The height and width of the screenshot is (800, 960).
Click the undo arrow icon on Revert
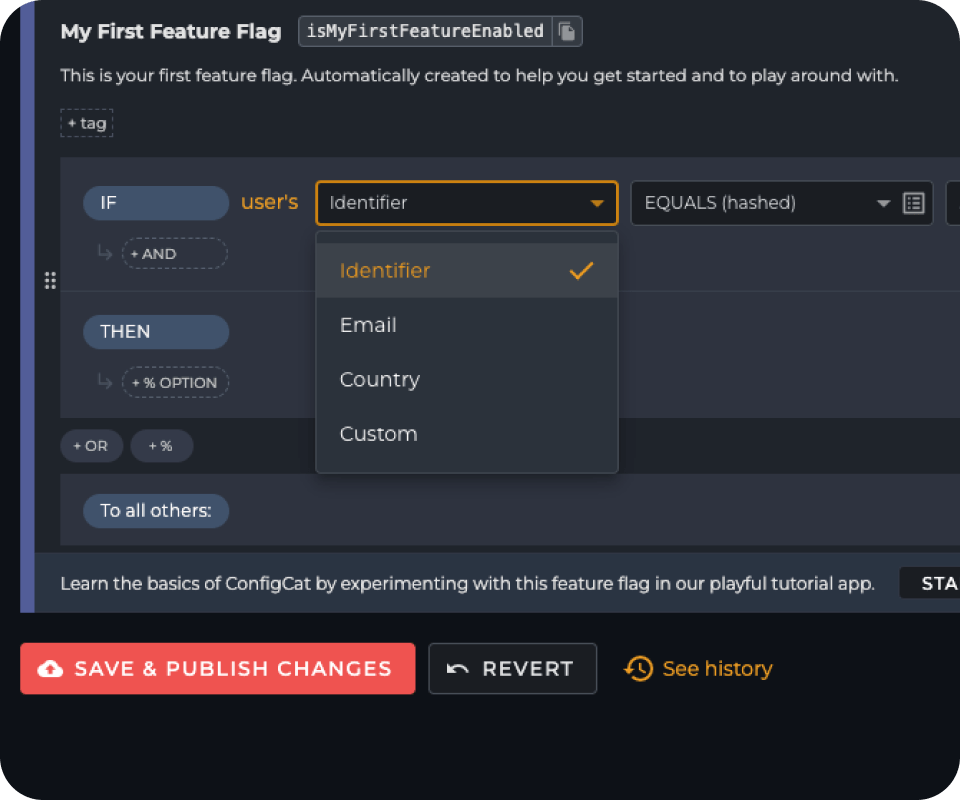[457, 669]
